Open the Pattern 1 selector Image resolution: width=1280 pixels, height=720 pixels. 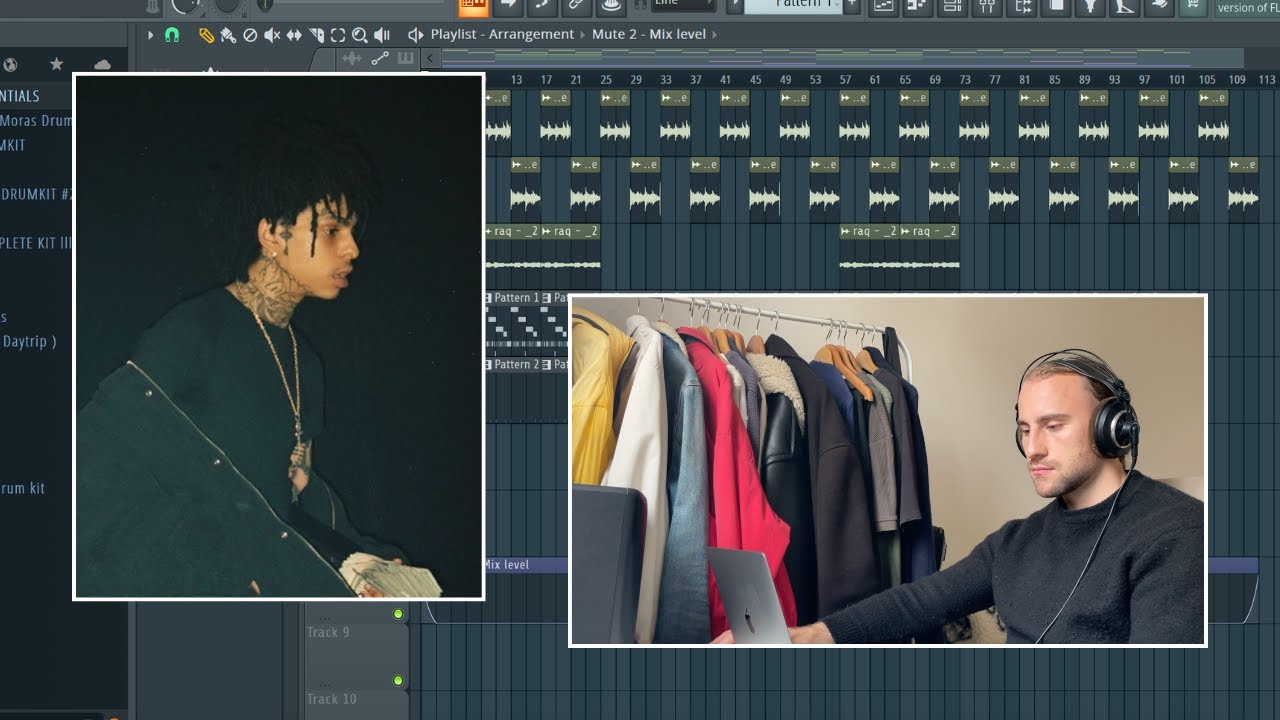[x=792, y=5]
